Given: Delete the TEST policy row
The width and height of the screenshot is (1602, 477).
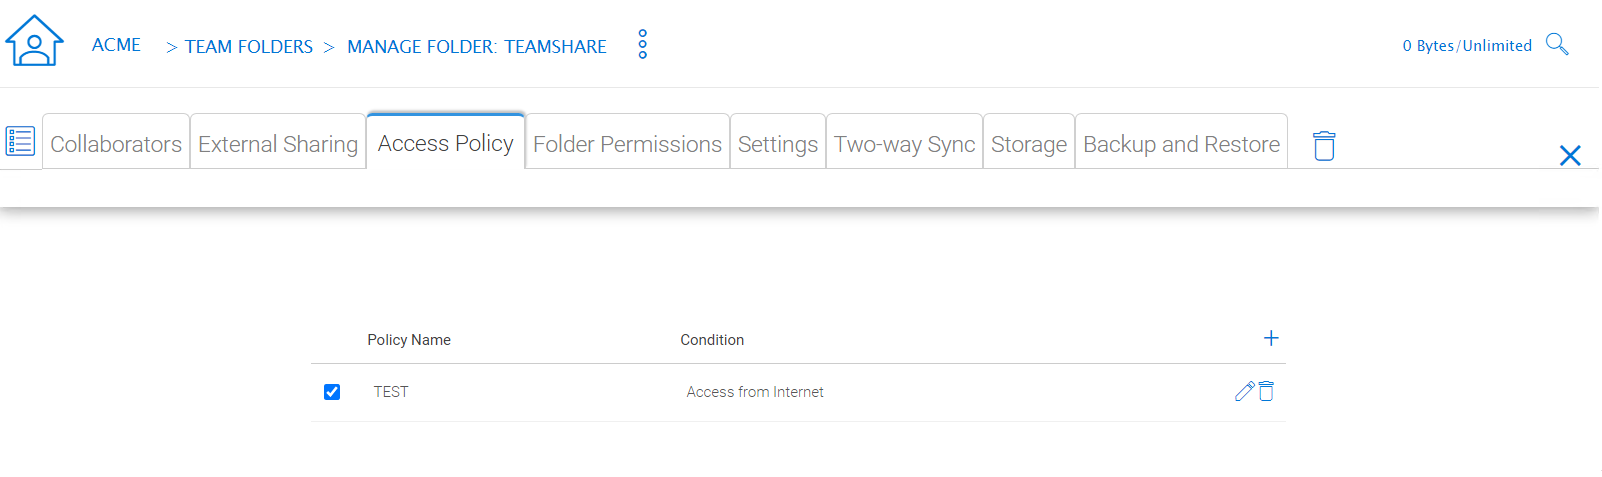Looking at the screenshot, I should click(x=1266, y=391).
